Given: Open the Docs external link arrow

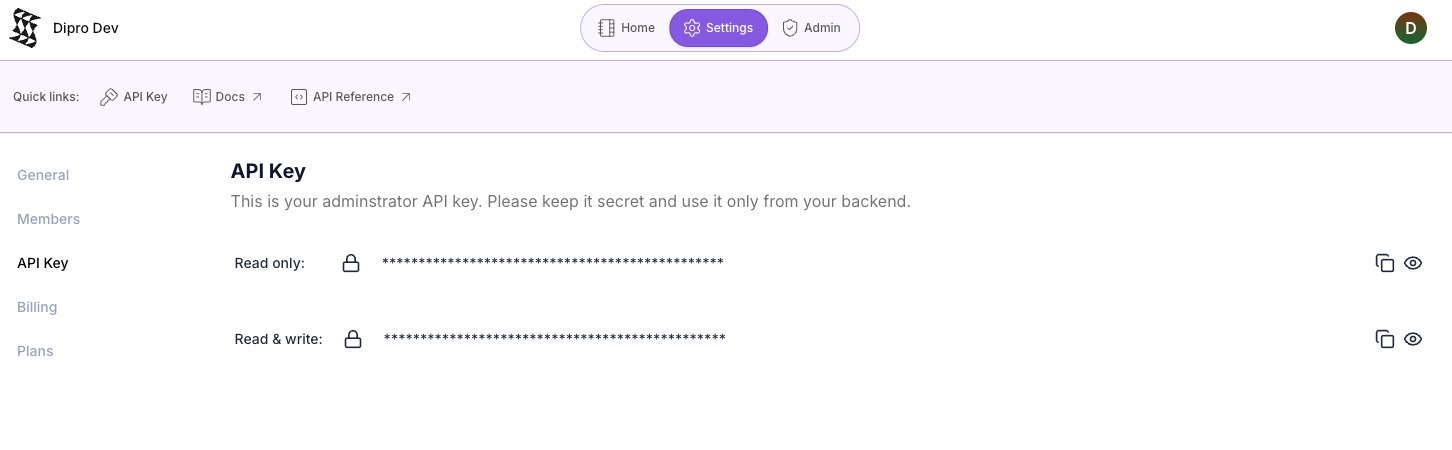Looking at the screenshot, I should tap(257, 97).
